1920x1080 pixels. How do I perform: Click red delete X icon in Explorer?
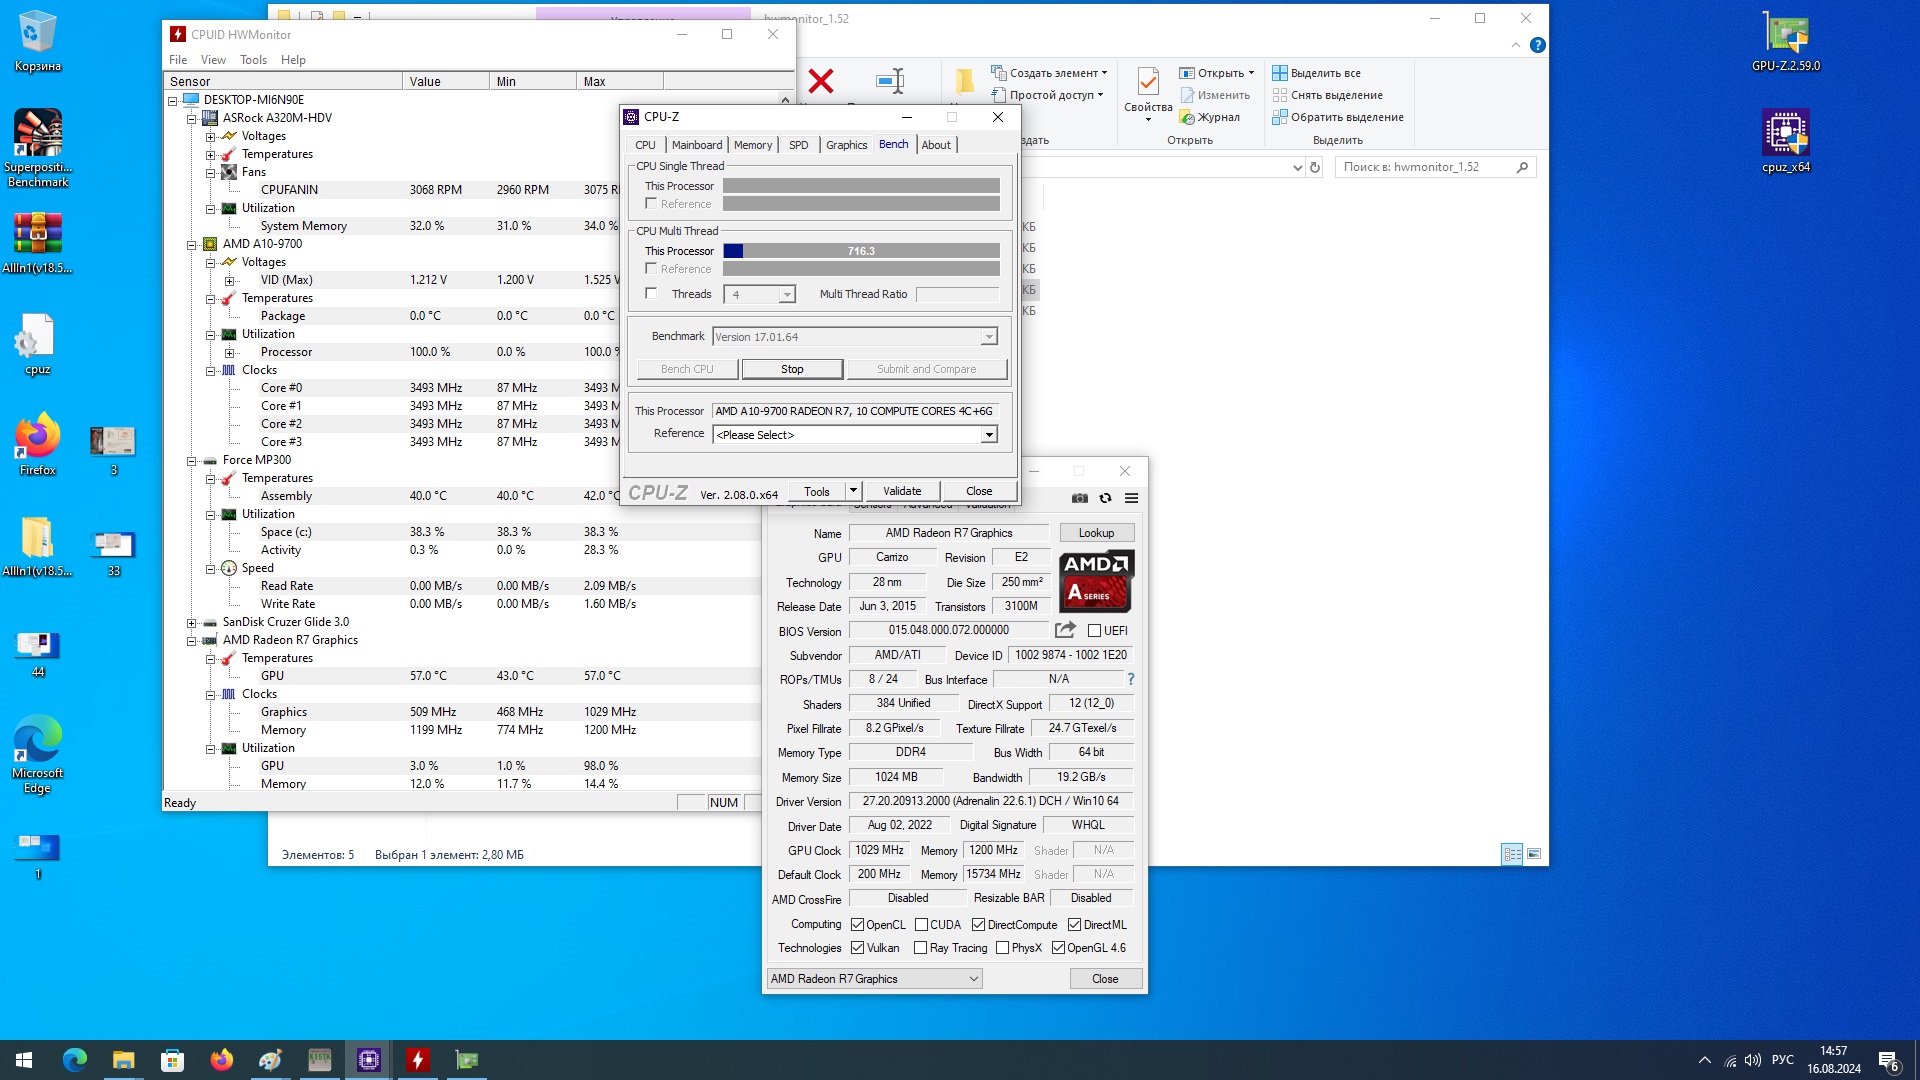pos(821,82)
